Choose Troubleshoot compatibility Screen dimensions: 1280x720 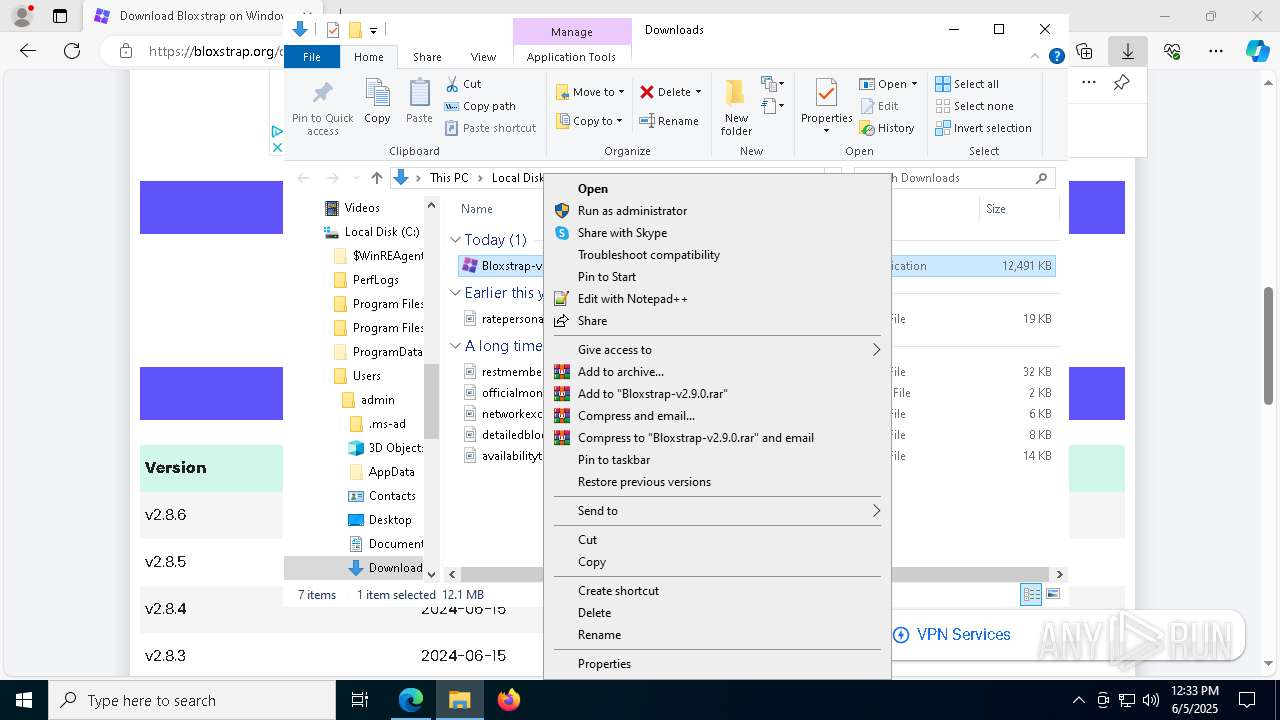point(717,255)
